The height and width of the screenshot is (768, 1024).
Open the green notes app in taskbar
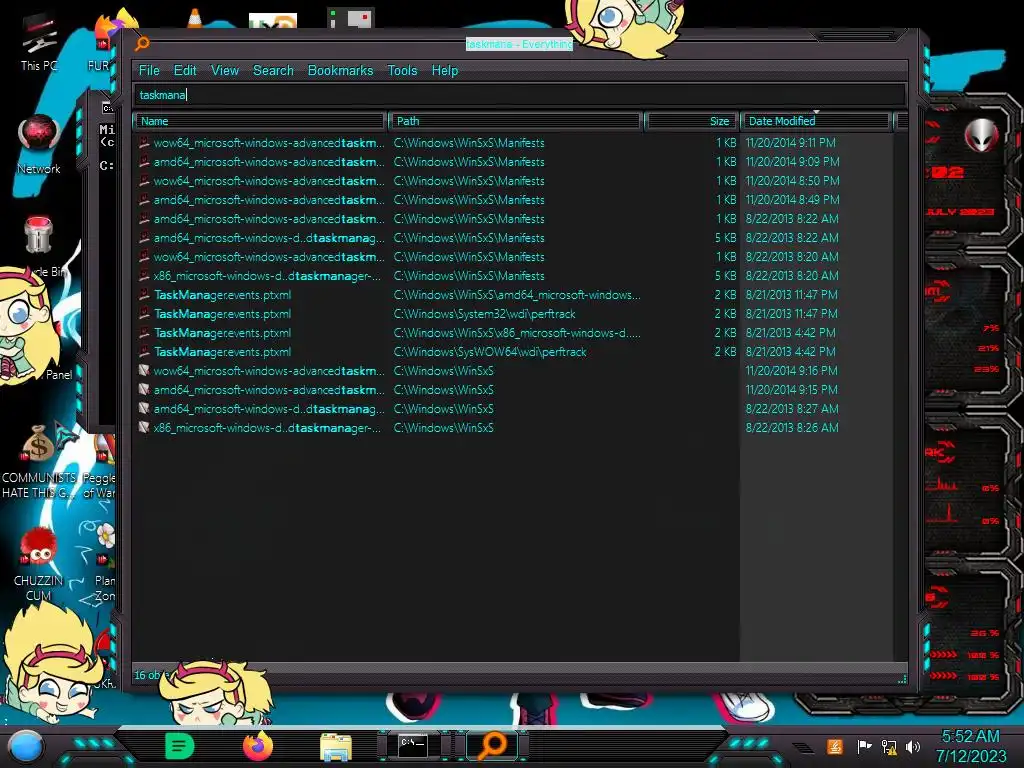[180, 746]
